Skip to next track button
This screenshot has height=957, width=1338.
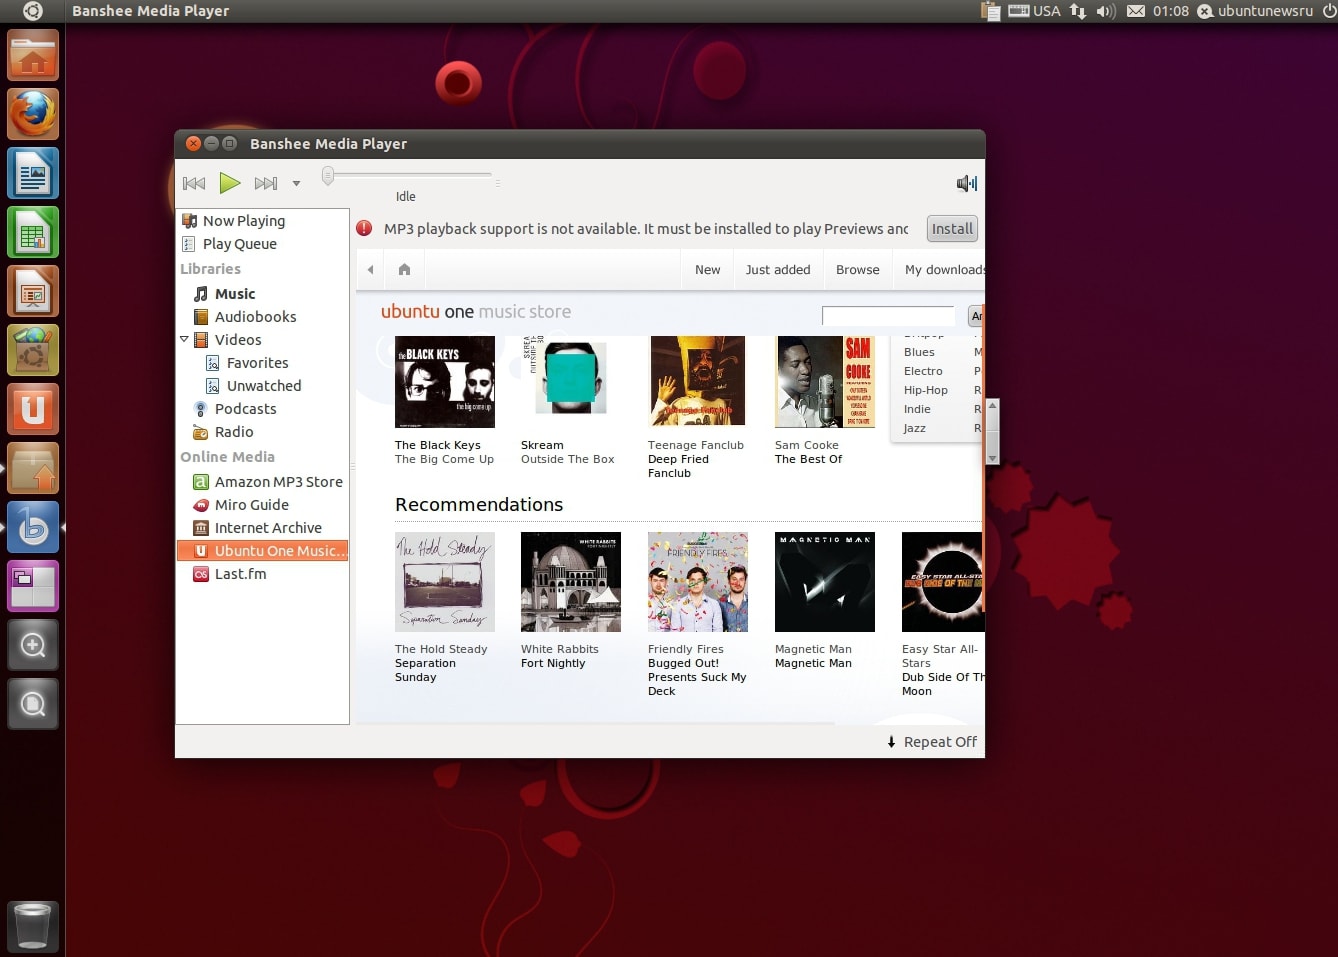pos(265,183)
